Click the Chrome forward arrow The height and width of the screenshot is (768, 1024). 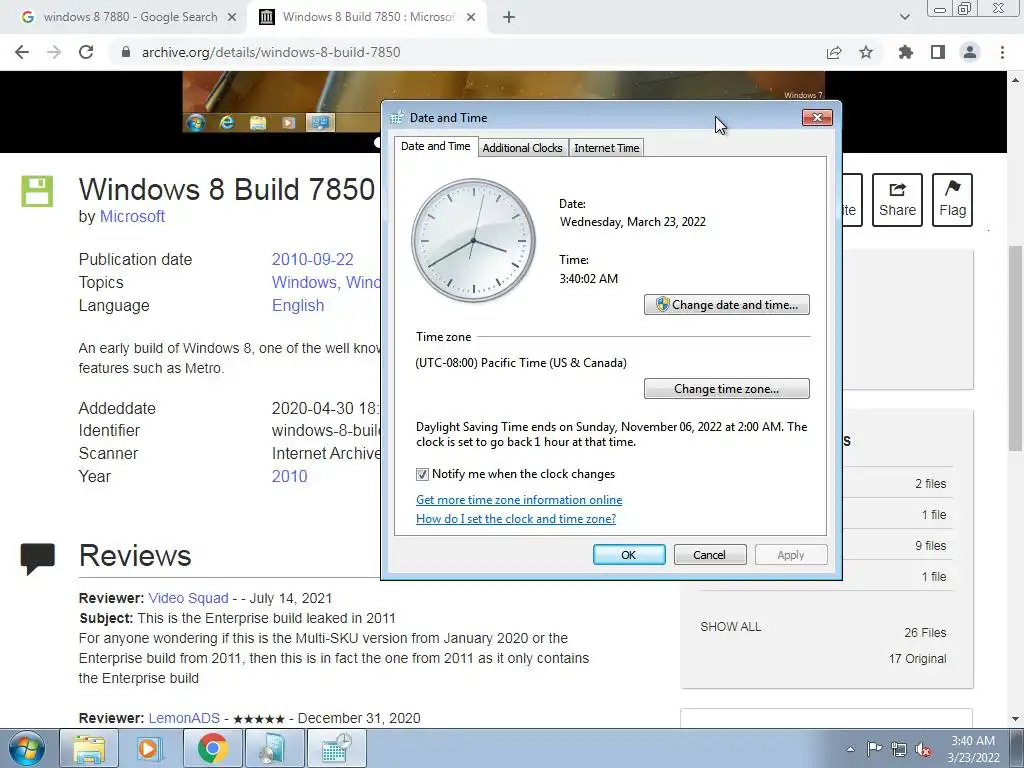54,52
